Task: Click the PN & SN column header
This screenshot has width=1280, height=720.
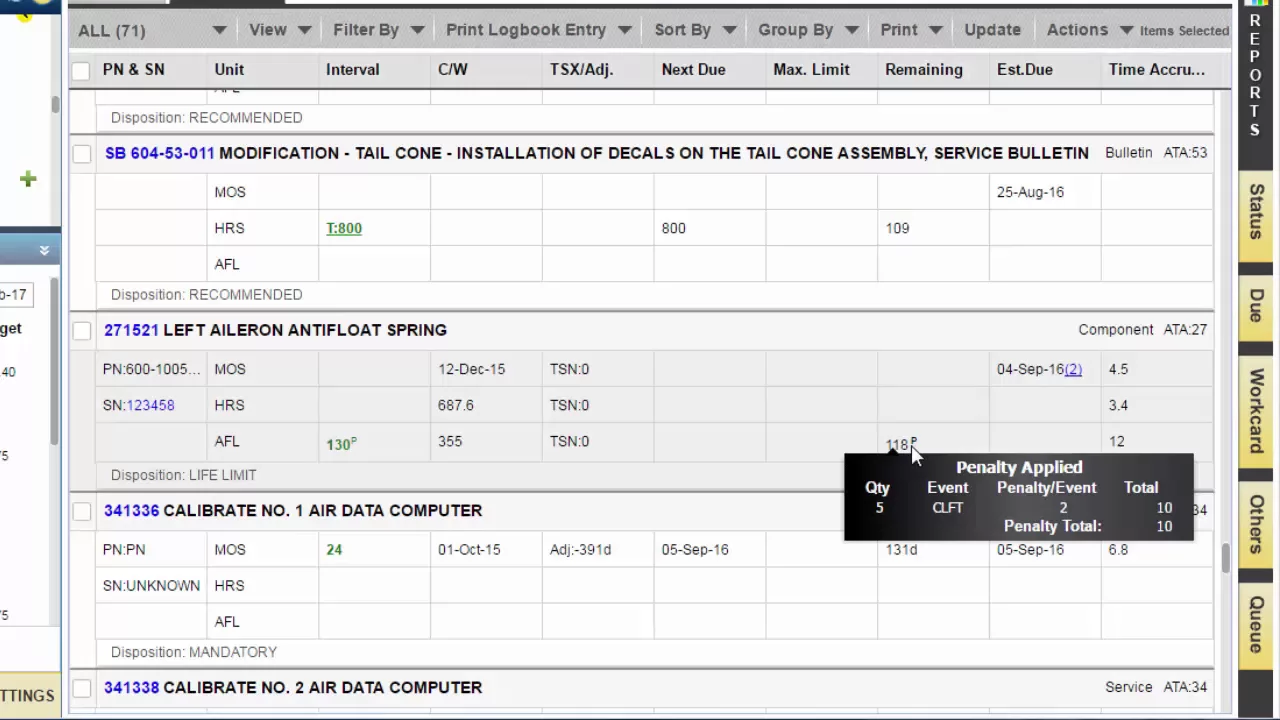Action: click(134, 70)
